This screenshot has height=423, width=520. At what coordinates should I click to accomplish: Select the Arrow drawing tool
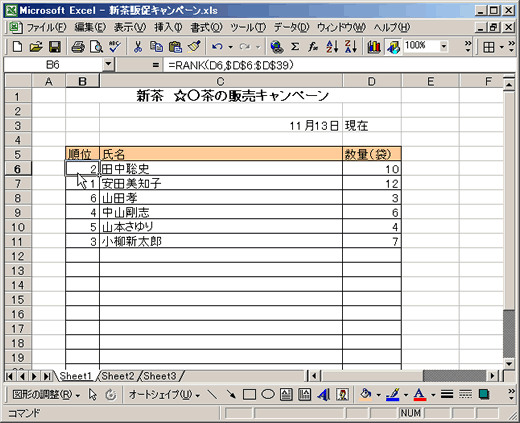click(x=231, y=395)
